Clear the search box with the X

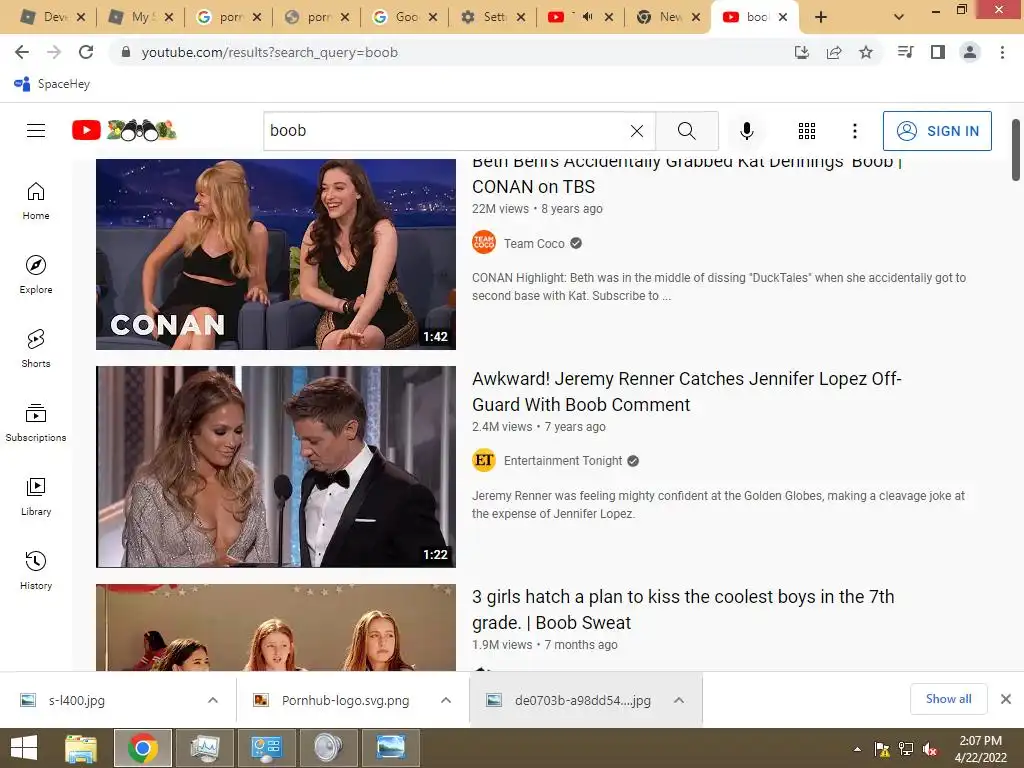tap(637, 131)
